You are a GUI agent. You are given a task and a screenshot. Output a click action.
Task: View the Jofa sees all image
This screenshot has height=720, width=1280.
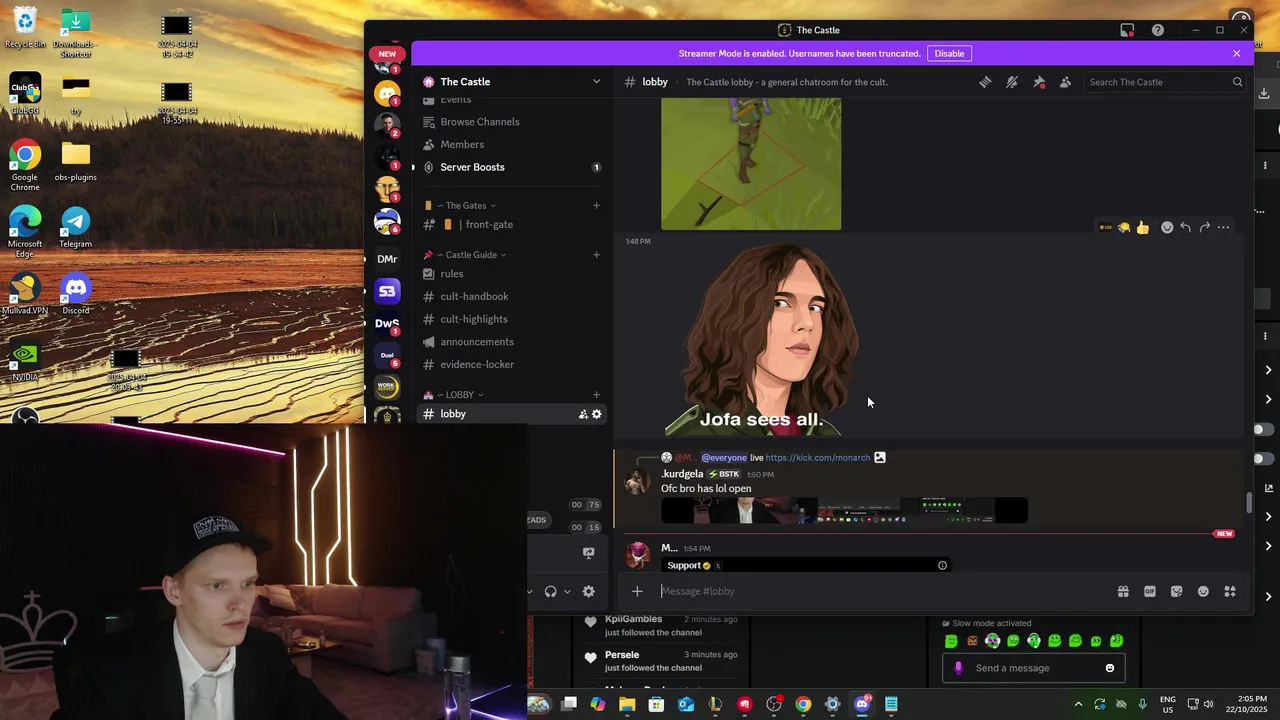point(761,341)
